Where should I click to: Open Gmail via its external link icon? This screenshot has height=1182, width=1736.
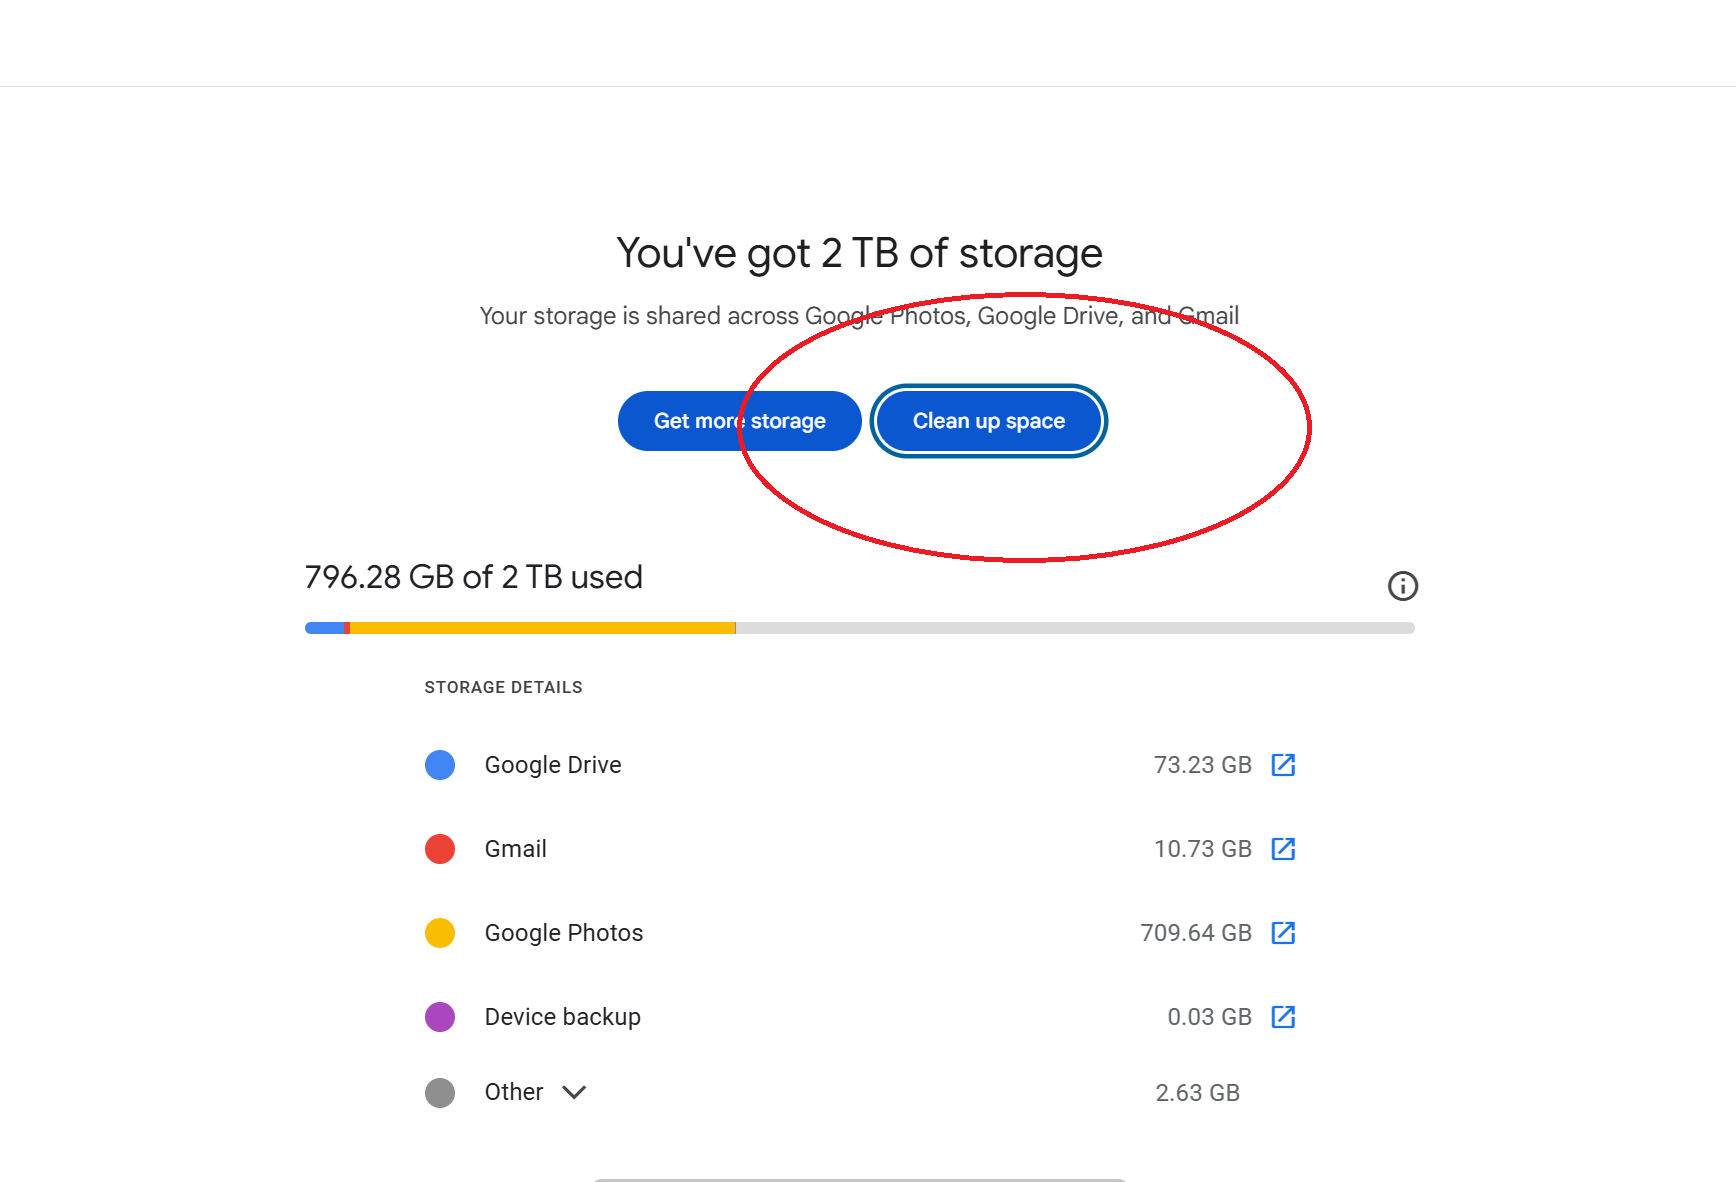(x=1283, y=849)
